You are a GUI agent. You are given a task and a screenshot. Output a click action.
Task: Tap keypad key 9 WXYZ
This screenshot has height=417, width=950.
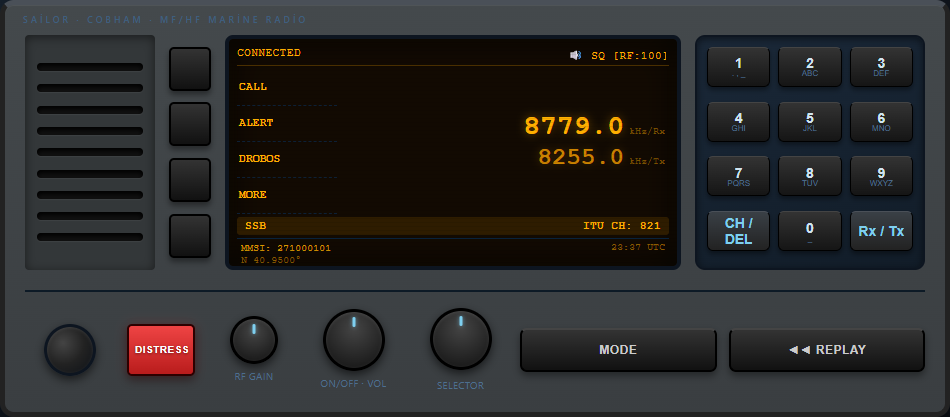pos(881,176)
